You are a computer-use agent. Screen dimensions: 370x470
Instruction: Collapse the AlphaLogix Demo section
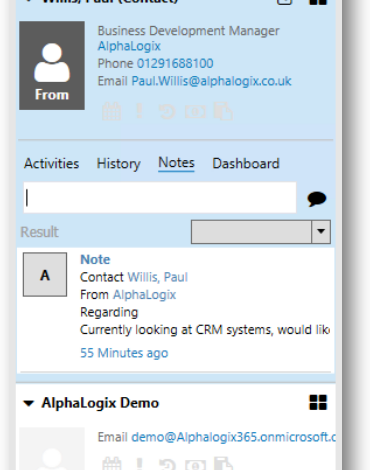click(29, 403)
